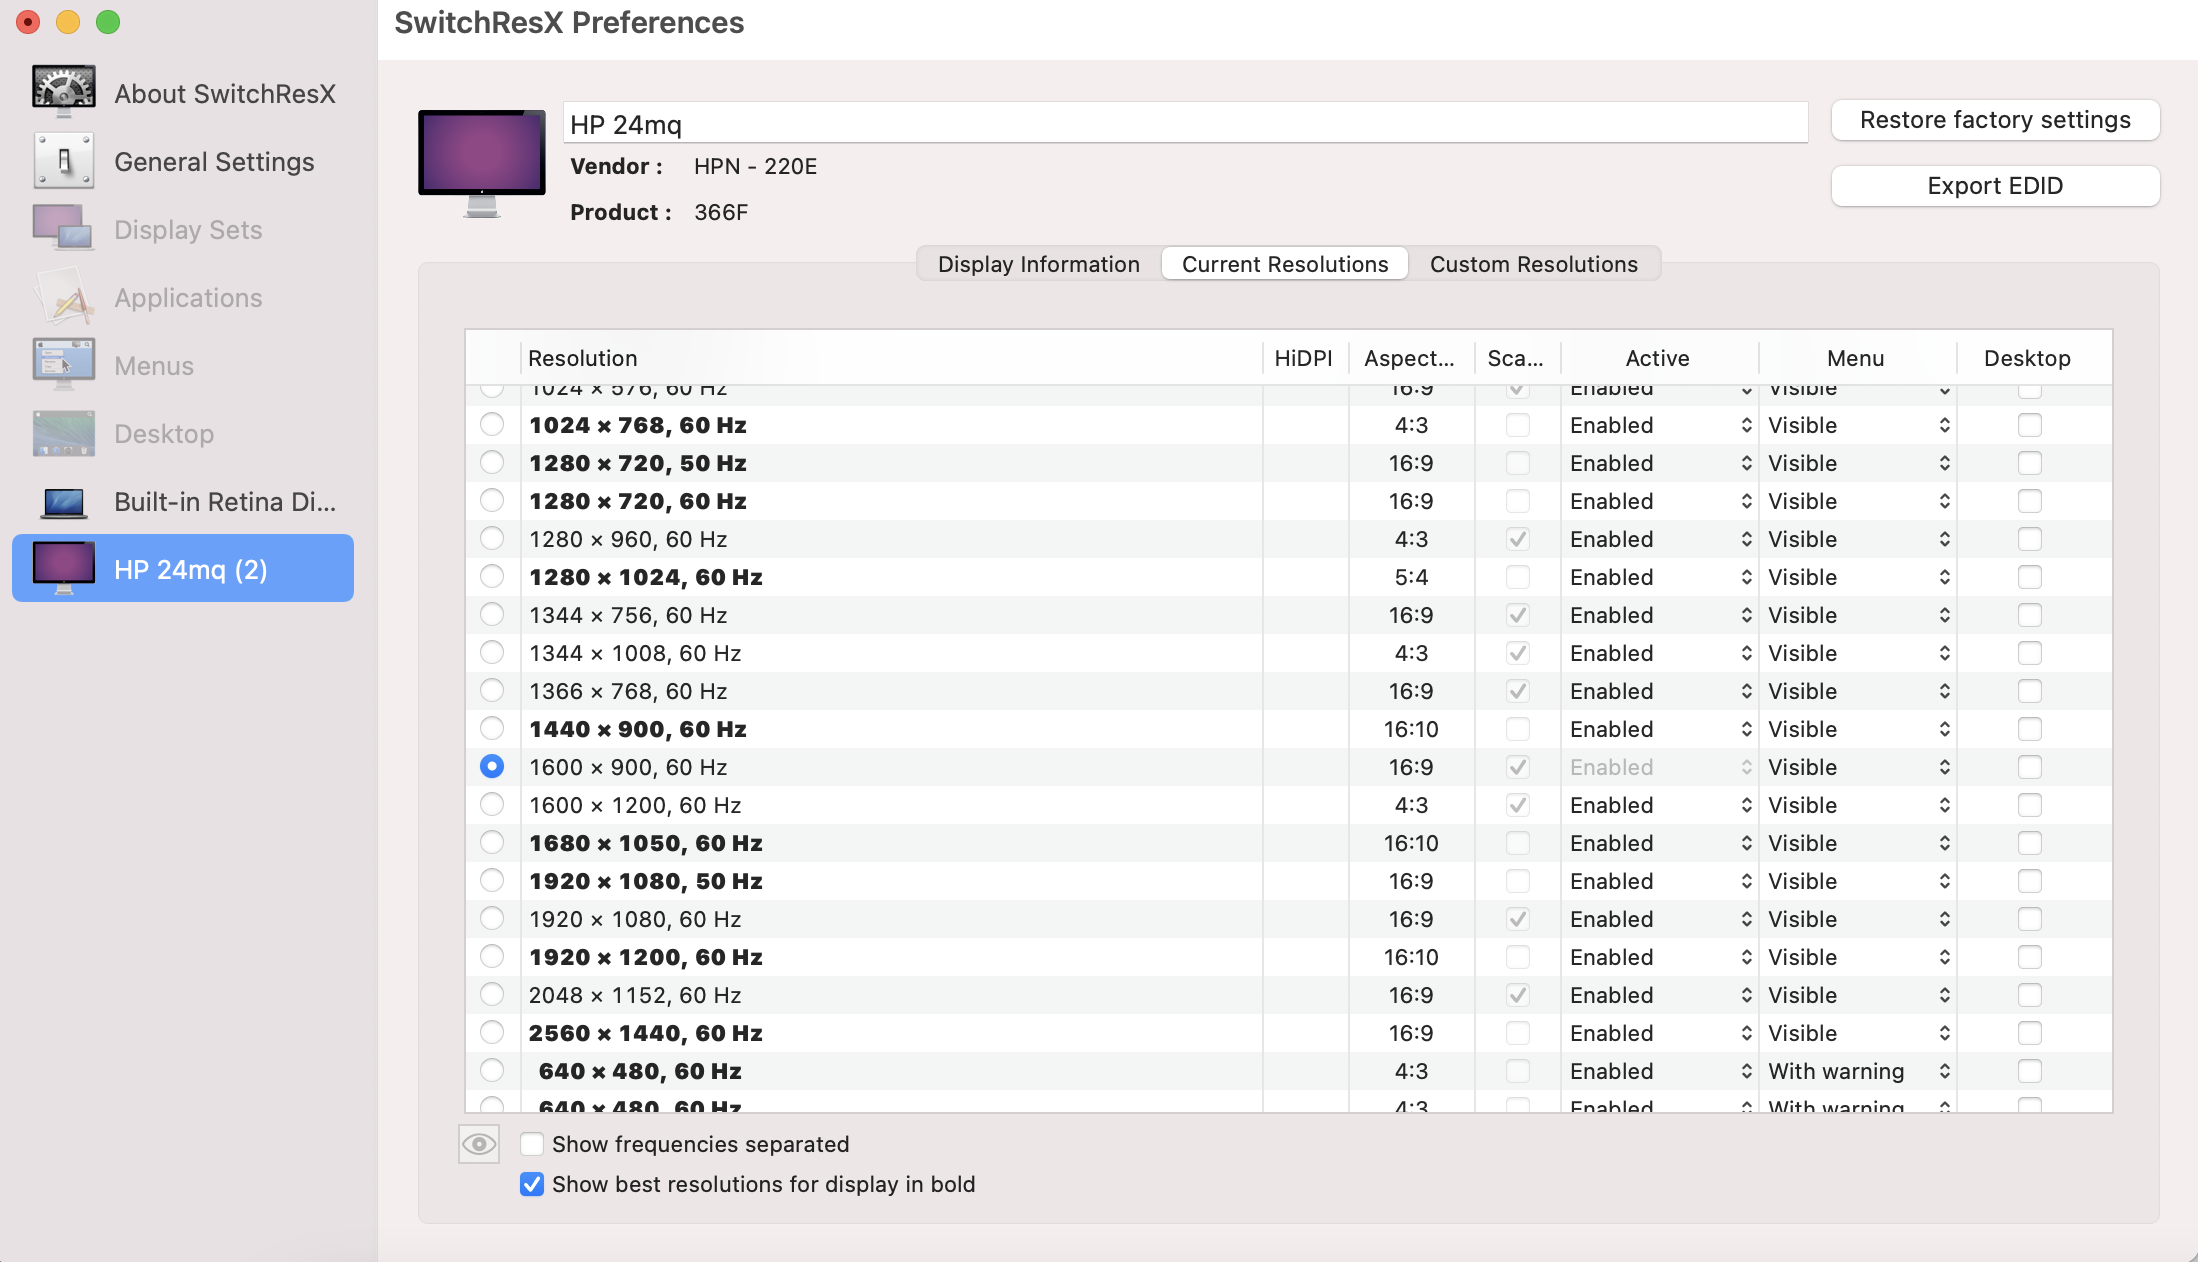Click the selected 1600 × 900 radio button
Screen dimensions: 2198x1262
(x=492, y=767)
